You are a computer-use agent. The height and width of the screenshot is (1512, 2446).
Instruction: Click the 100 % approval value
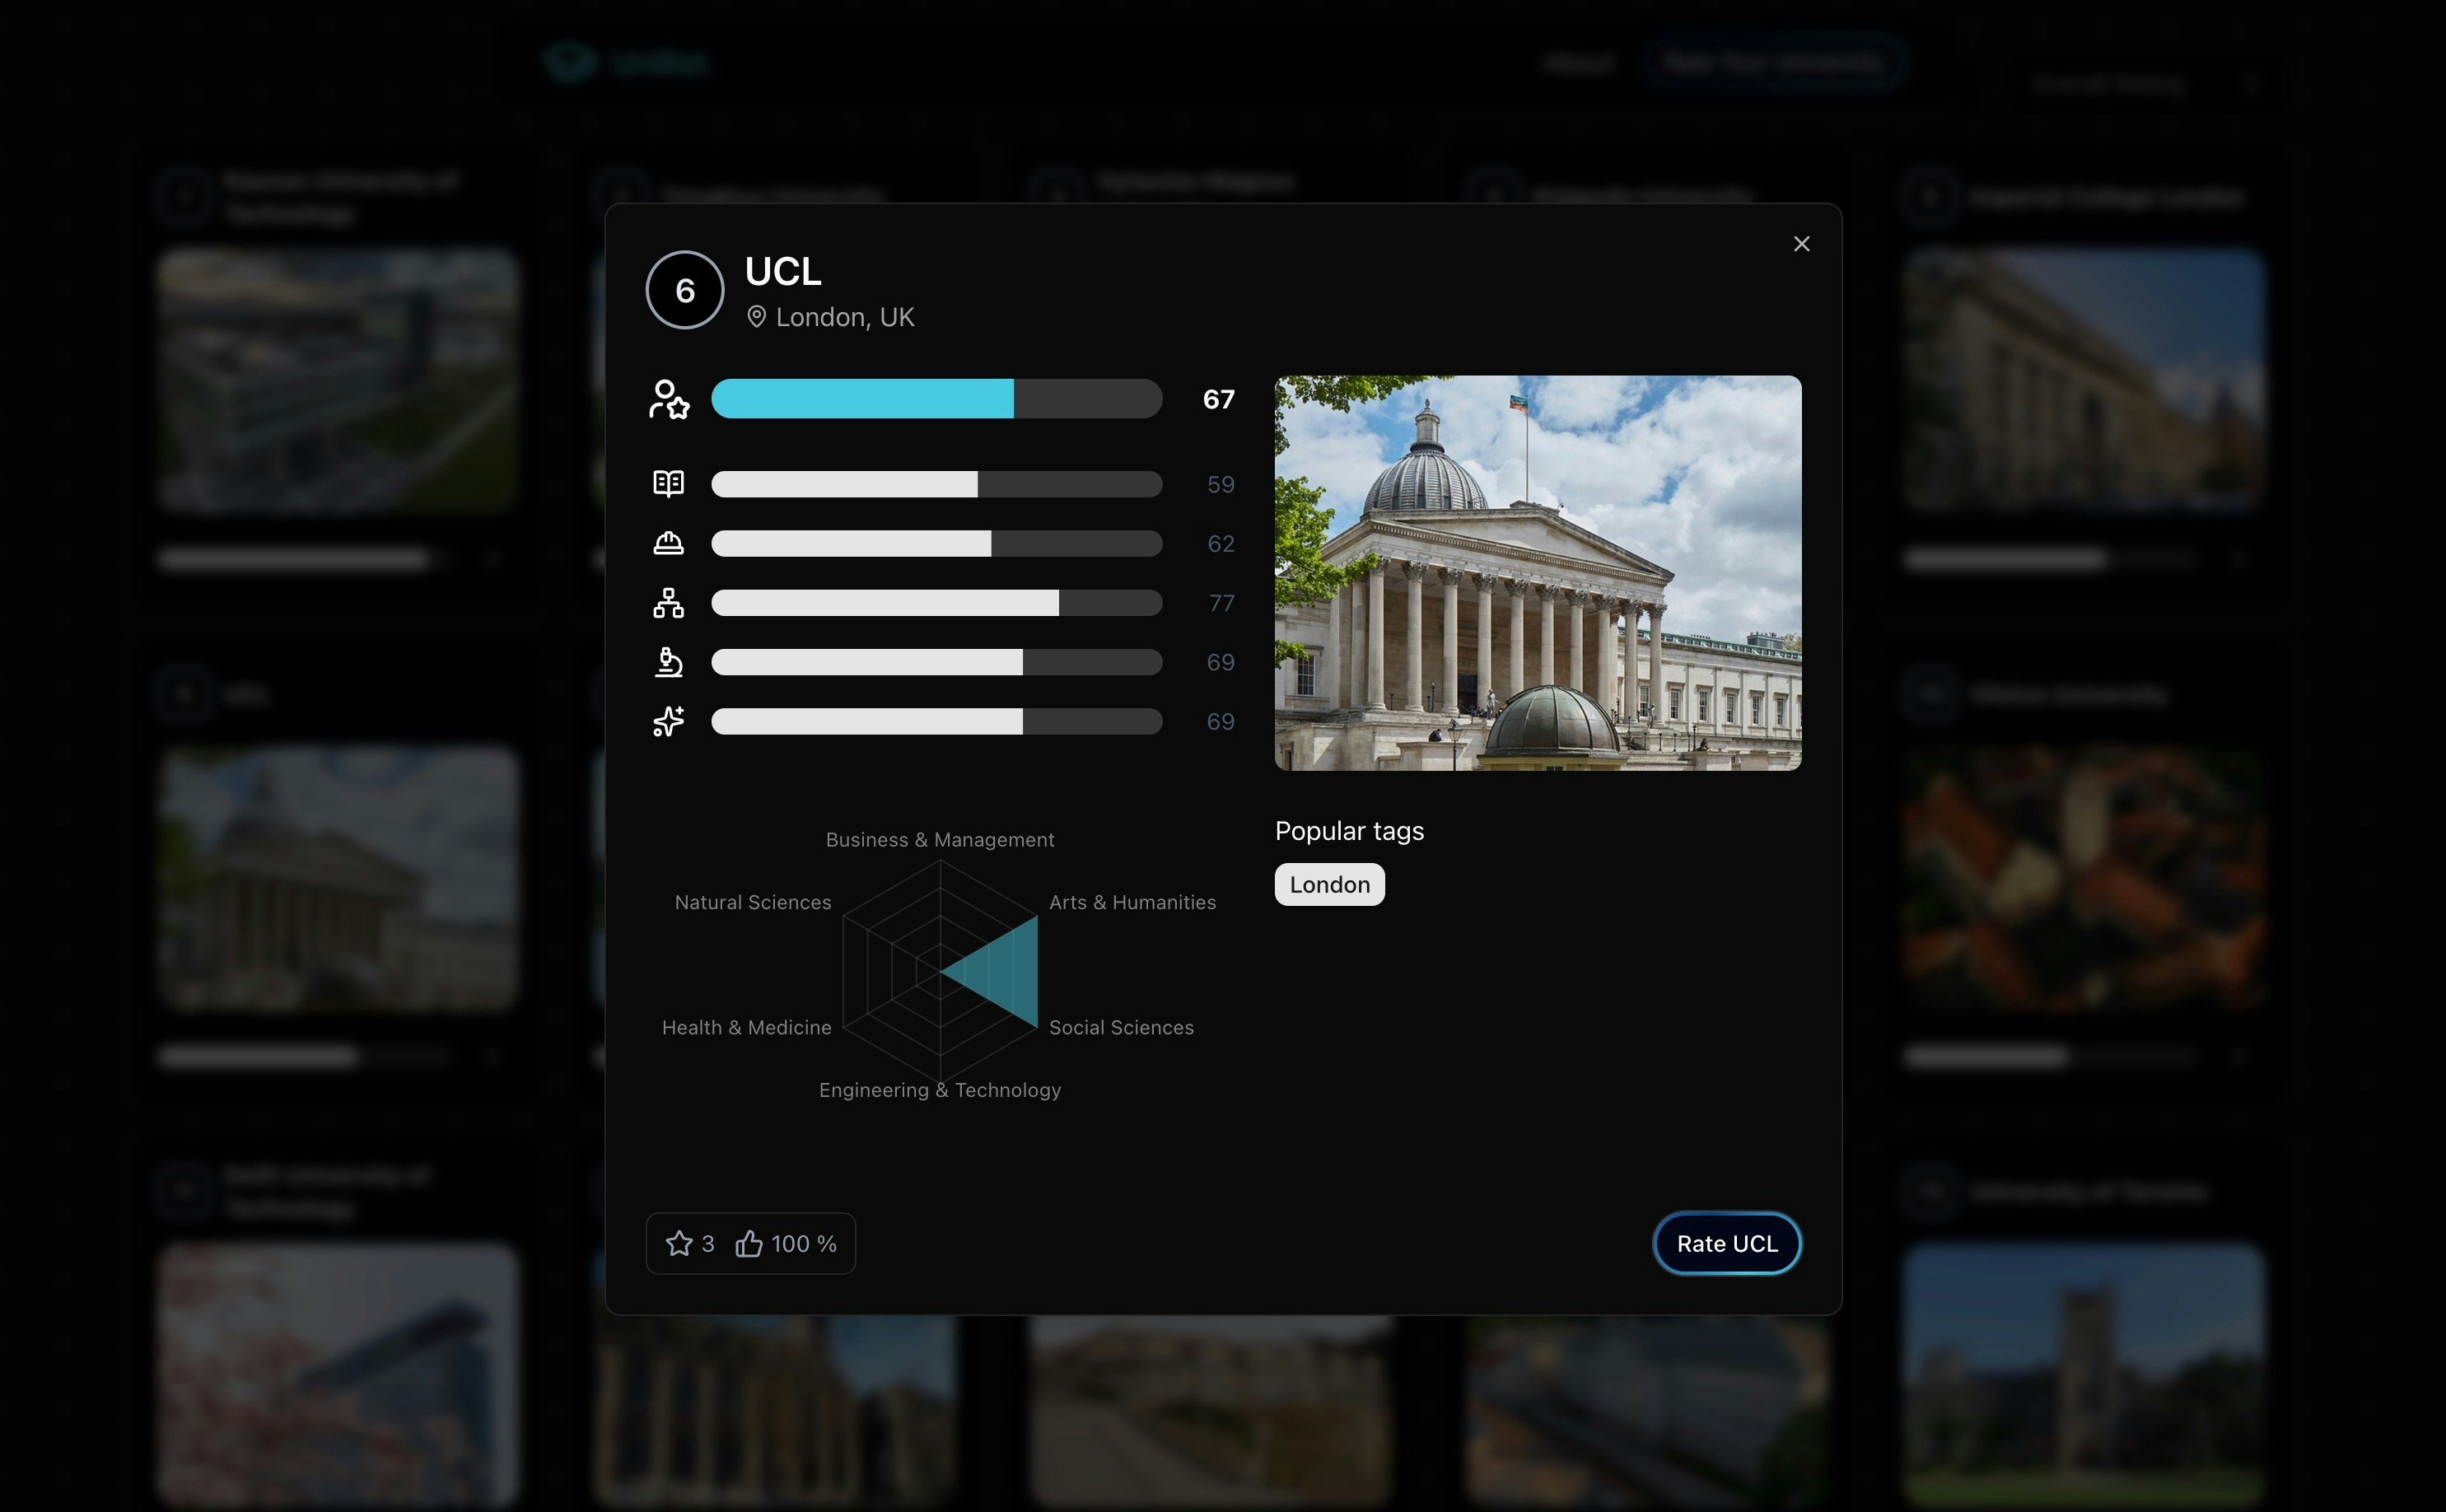click(x=804, y=1243)
